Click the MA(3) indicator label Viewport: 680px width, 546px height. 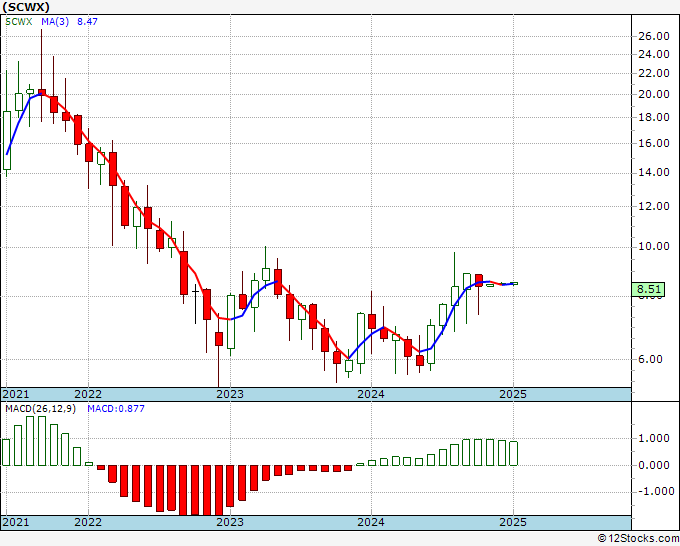coord(55,21)
